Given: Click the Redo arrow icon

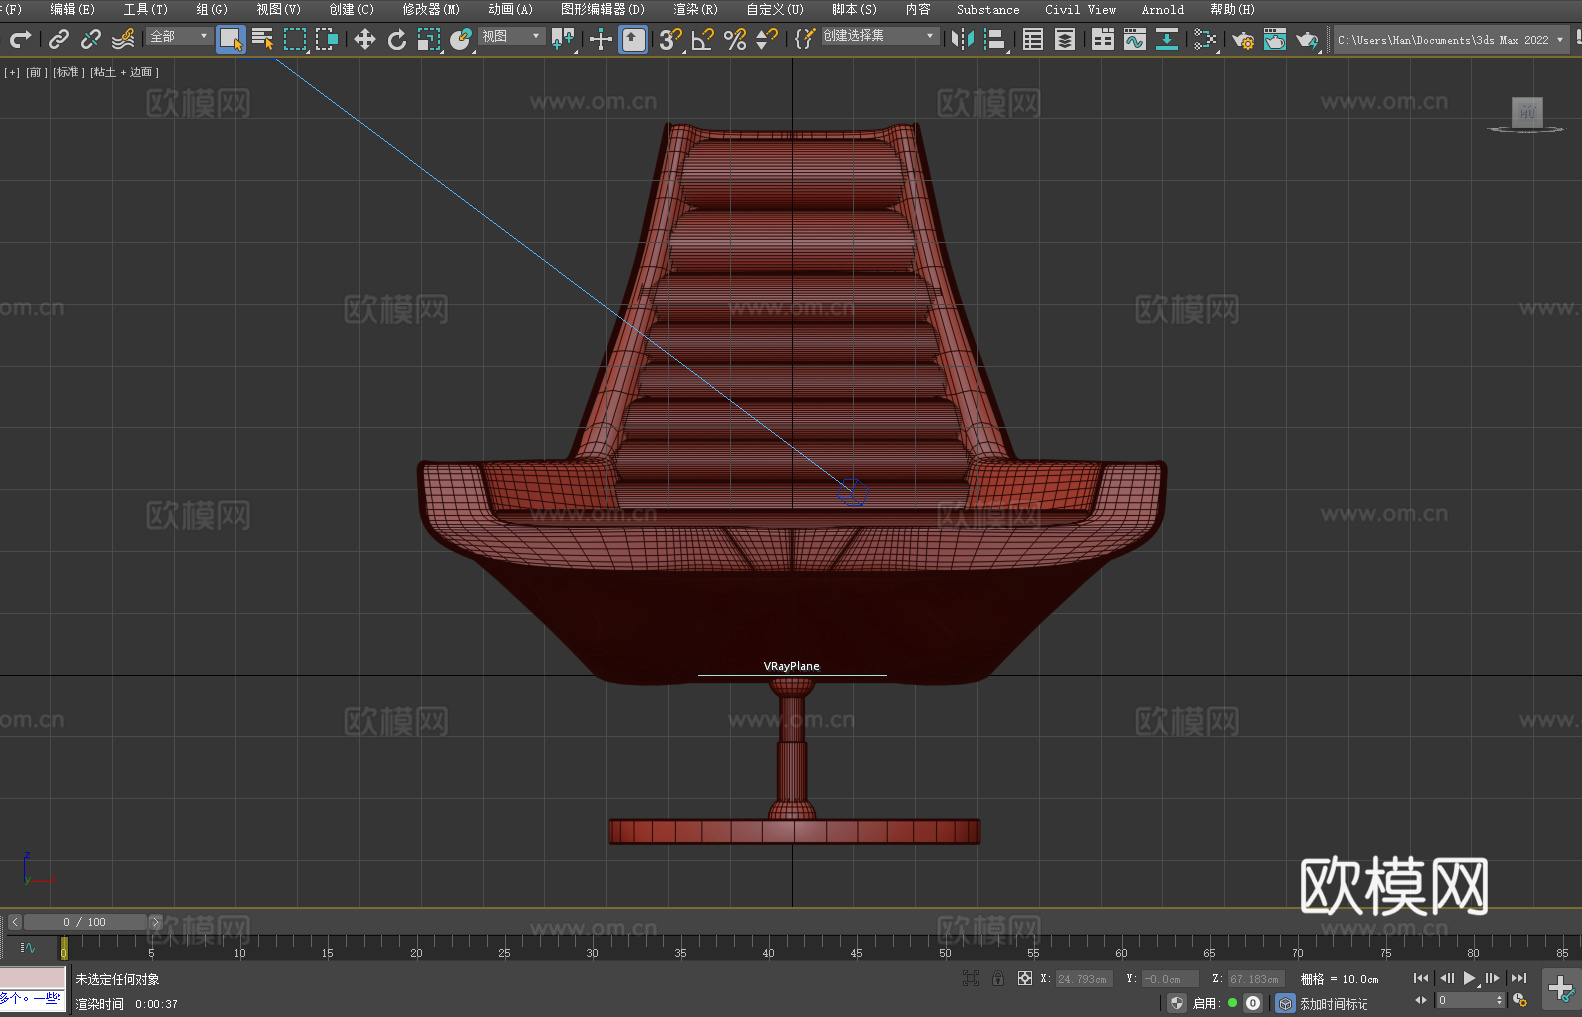Looking at the screenshot, I should tap(20, 39).
